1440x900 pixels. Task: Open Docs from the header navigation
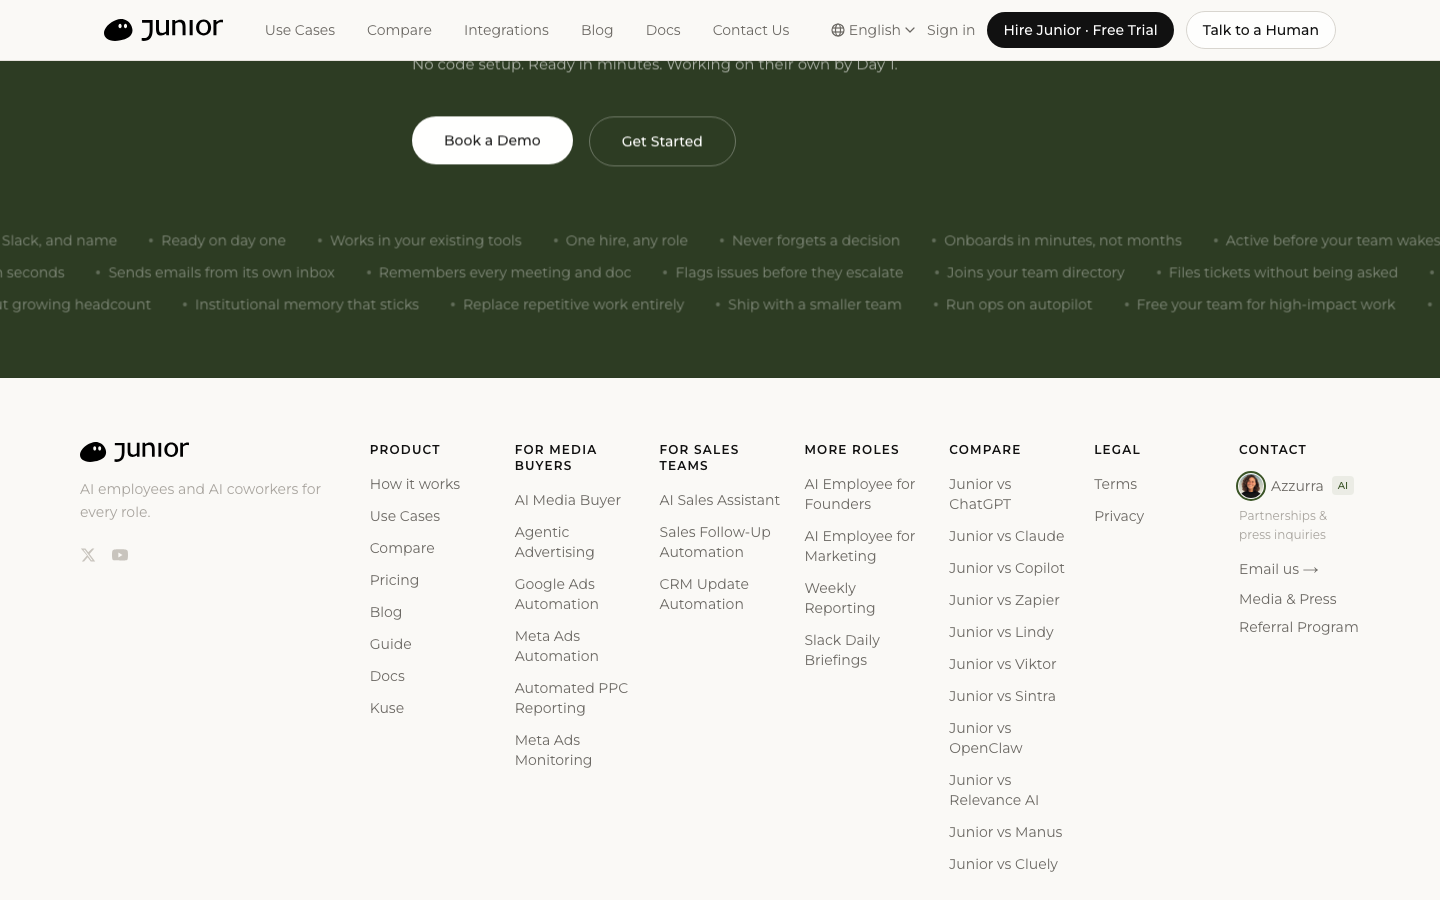tap(663, 30)
